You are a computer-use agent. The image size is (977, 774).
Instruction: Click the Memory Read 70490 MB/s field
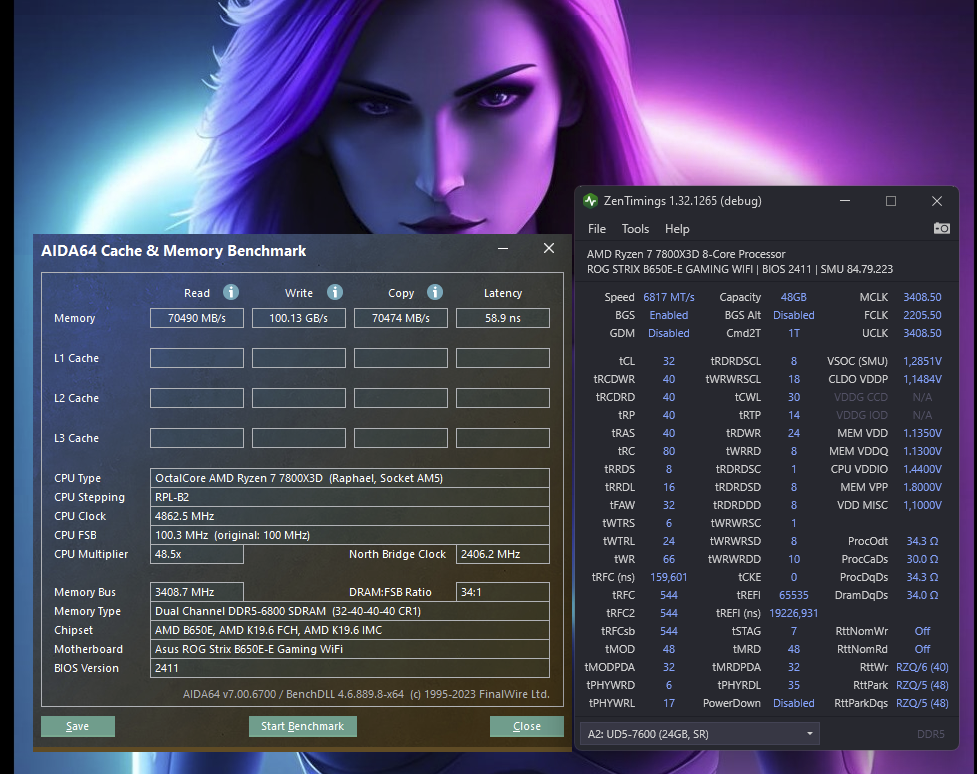[197, 318]
